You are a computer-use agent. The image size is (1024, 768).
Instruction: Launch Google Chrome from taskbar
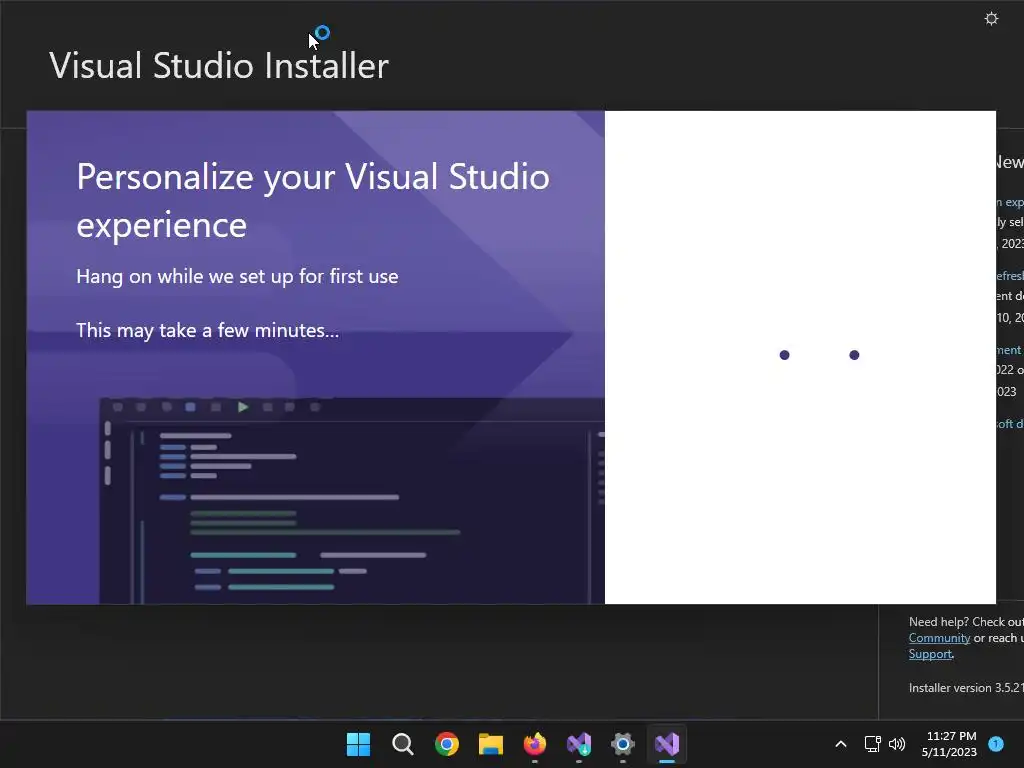447,744
